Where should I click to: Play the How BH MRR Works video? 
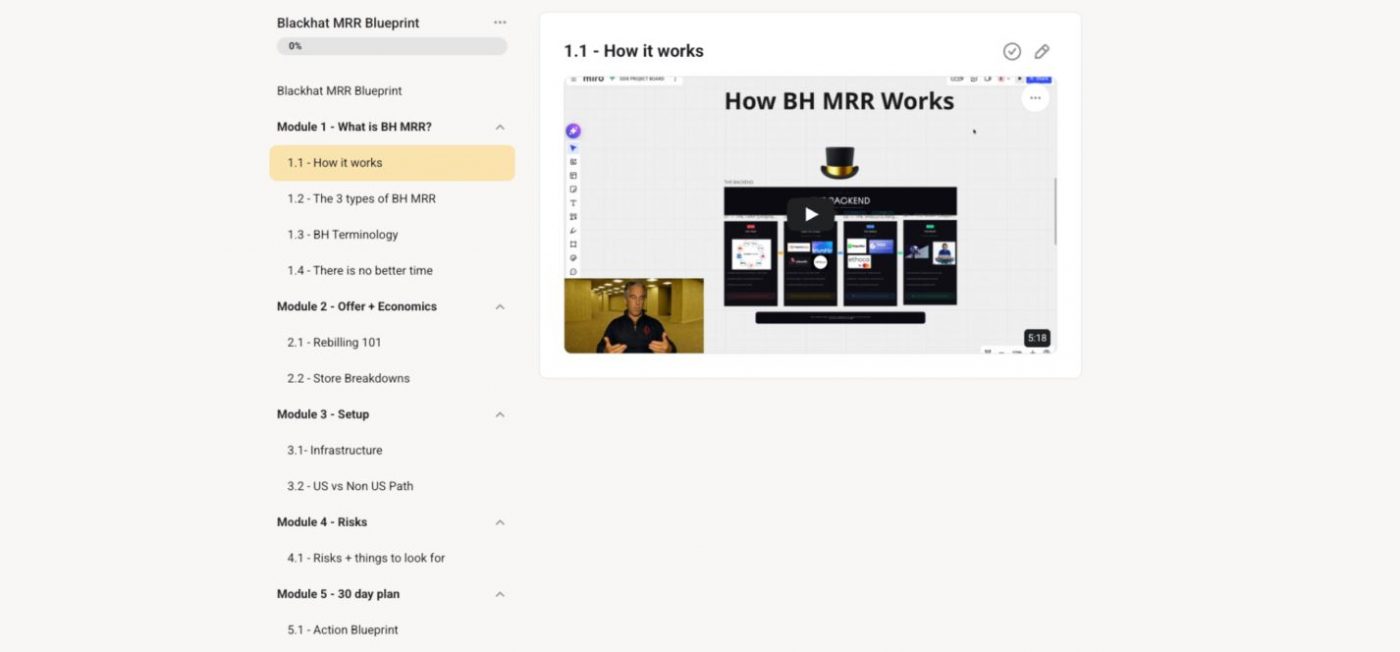tap(810, 214)
